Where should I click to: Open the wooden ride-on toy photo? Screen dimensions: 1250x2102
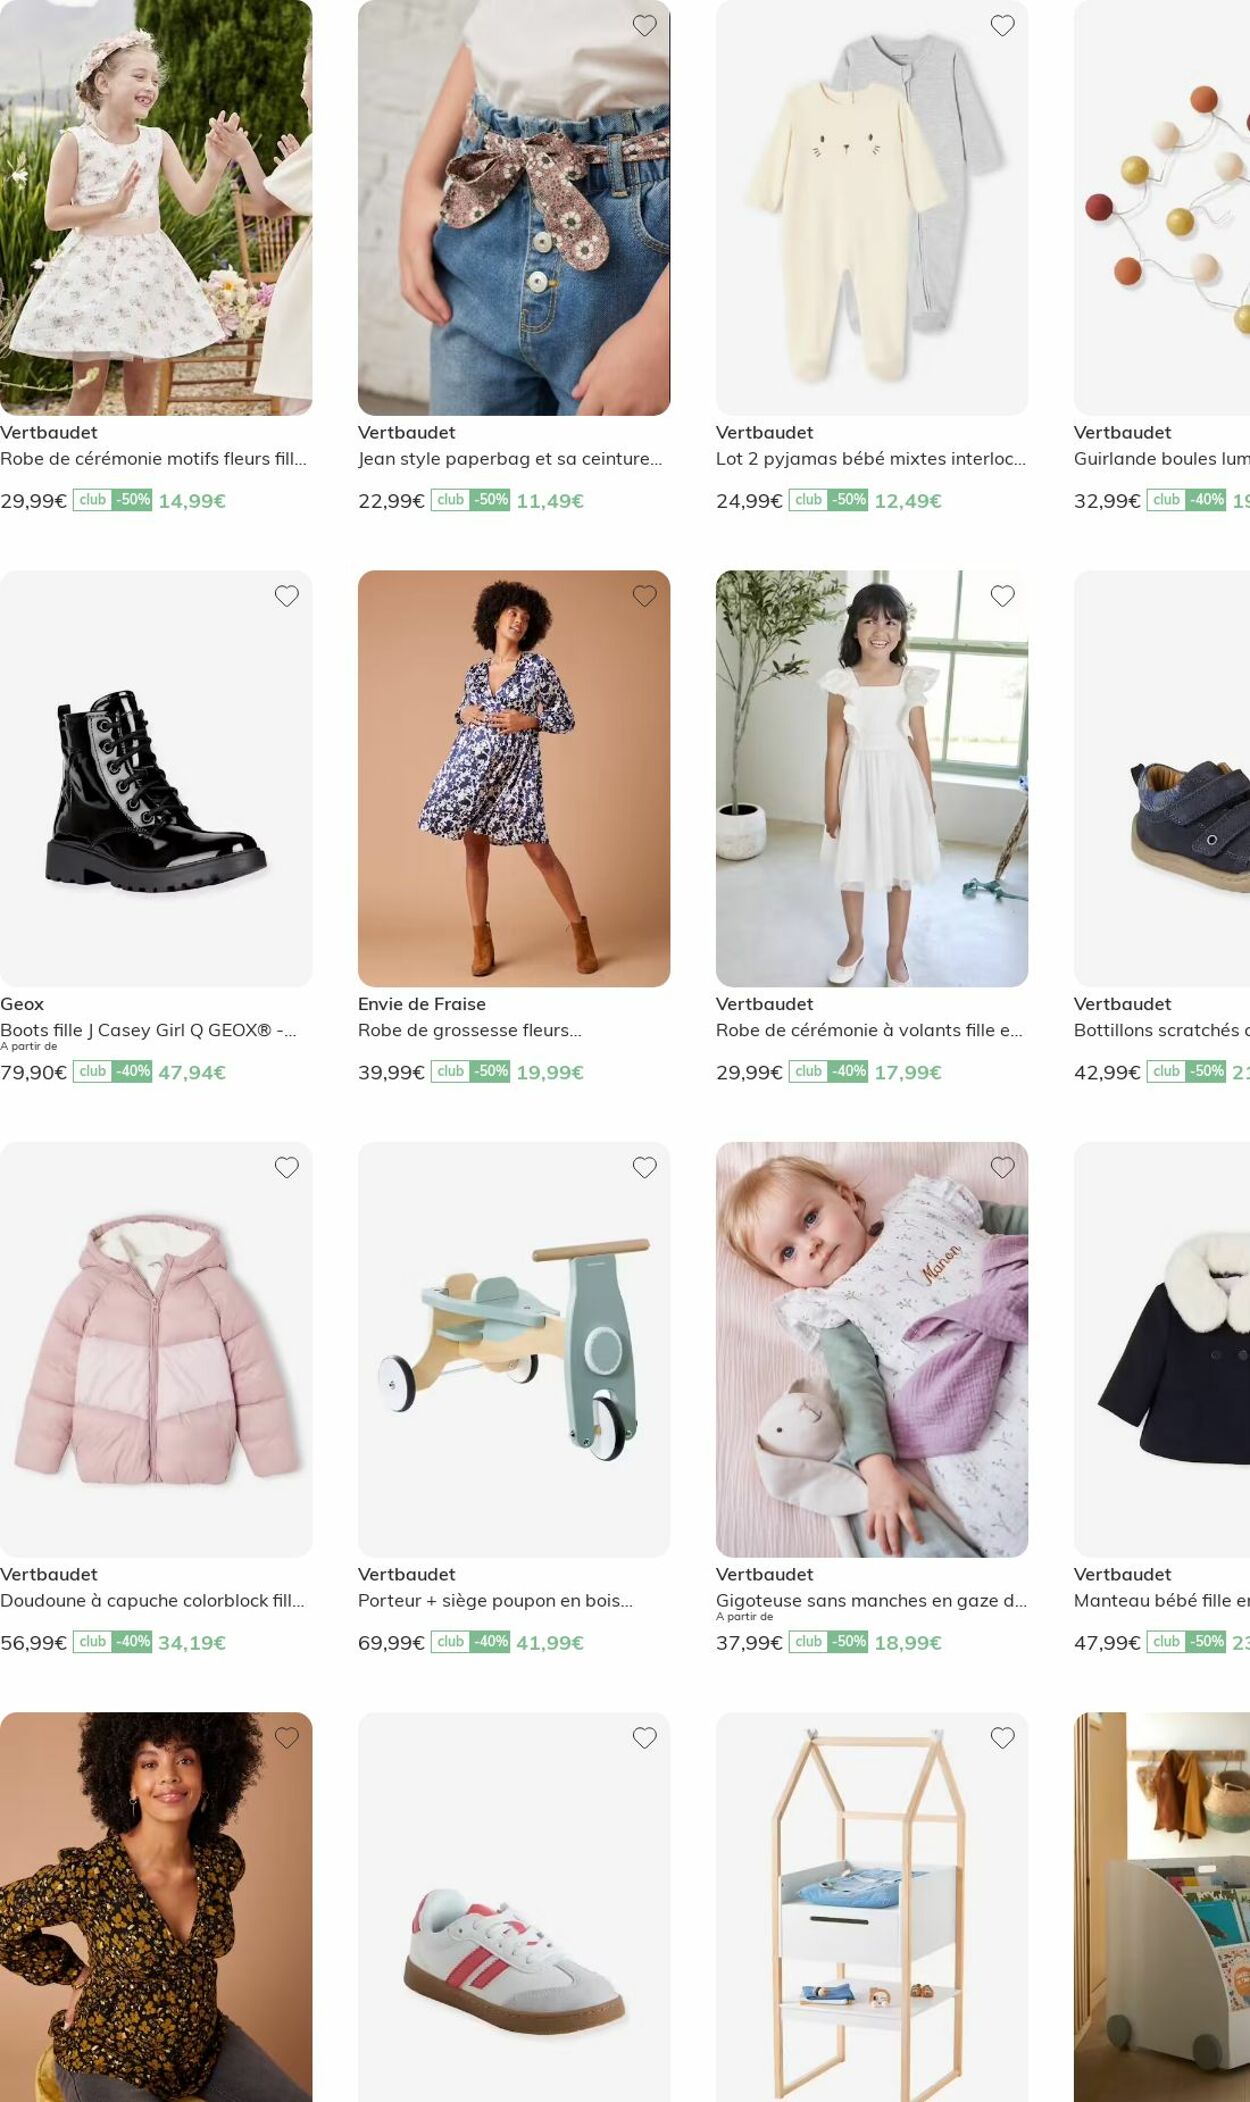[514, 1349]
